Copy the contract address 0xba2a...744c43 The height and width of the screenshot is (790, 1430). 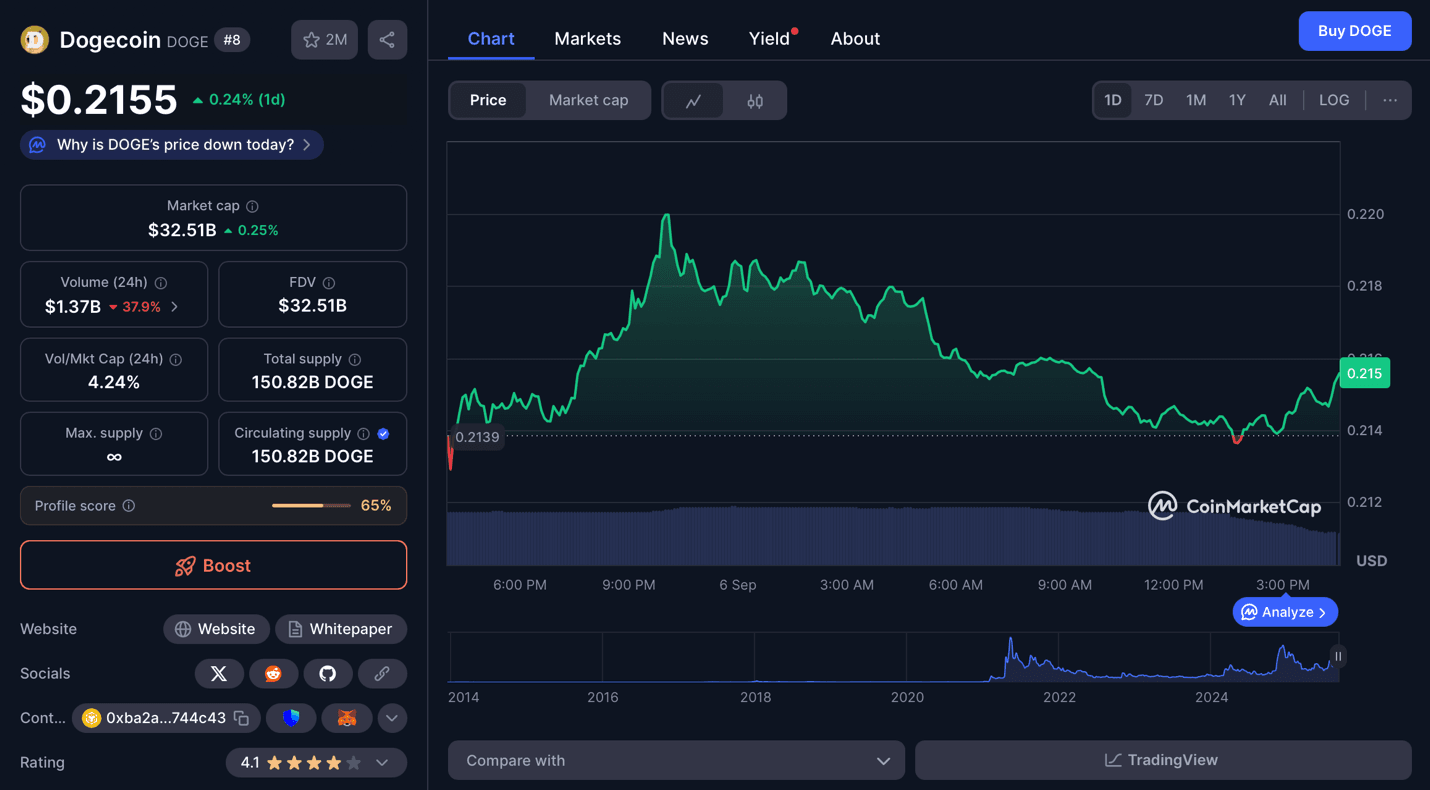coord(242,718)
